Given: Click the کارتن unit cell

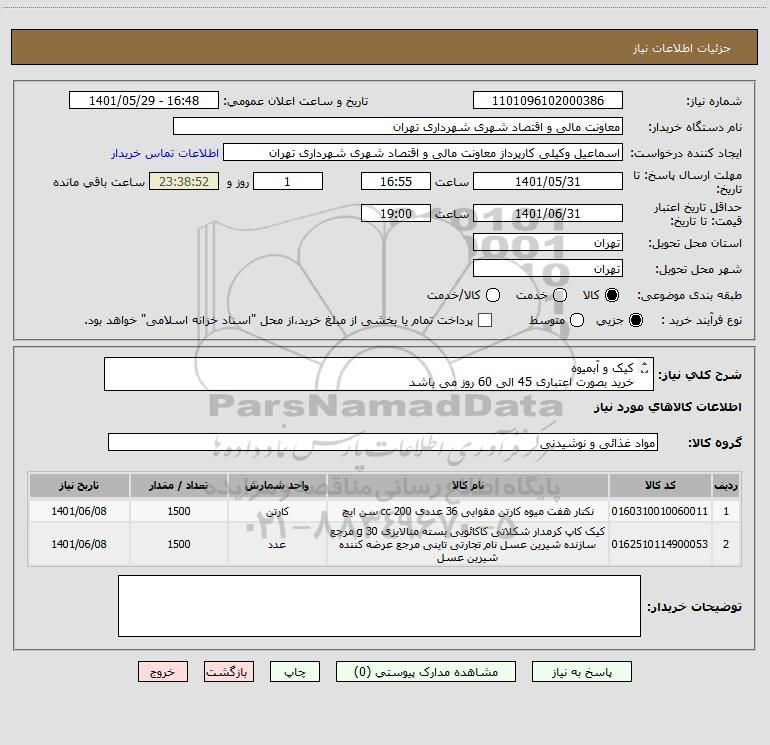Looking at the screenshot, I should [x=277, y=511].
